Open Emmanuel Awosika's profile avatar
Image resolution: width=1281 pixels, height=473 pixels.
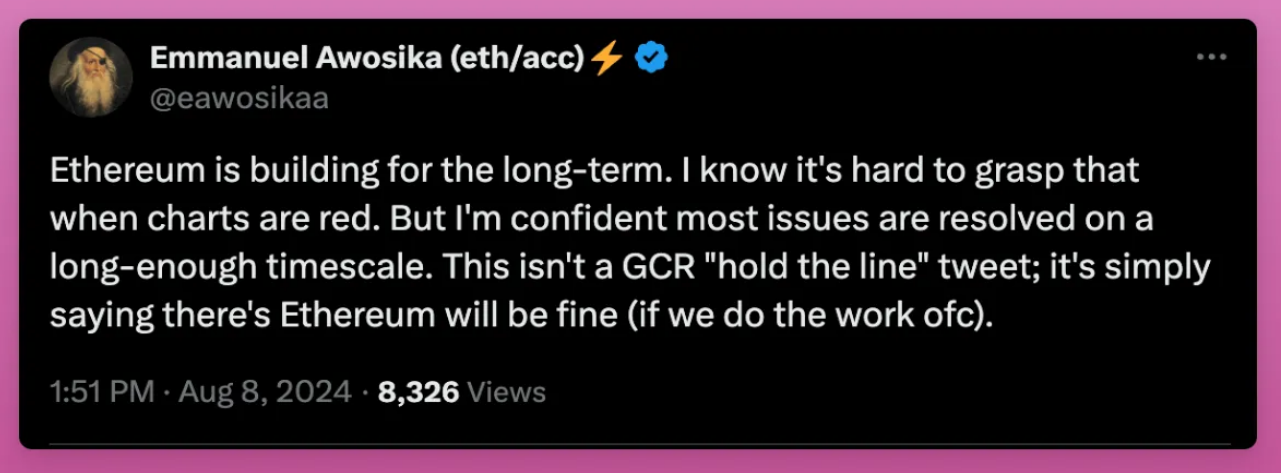point(92,78)
